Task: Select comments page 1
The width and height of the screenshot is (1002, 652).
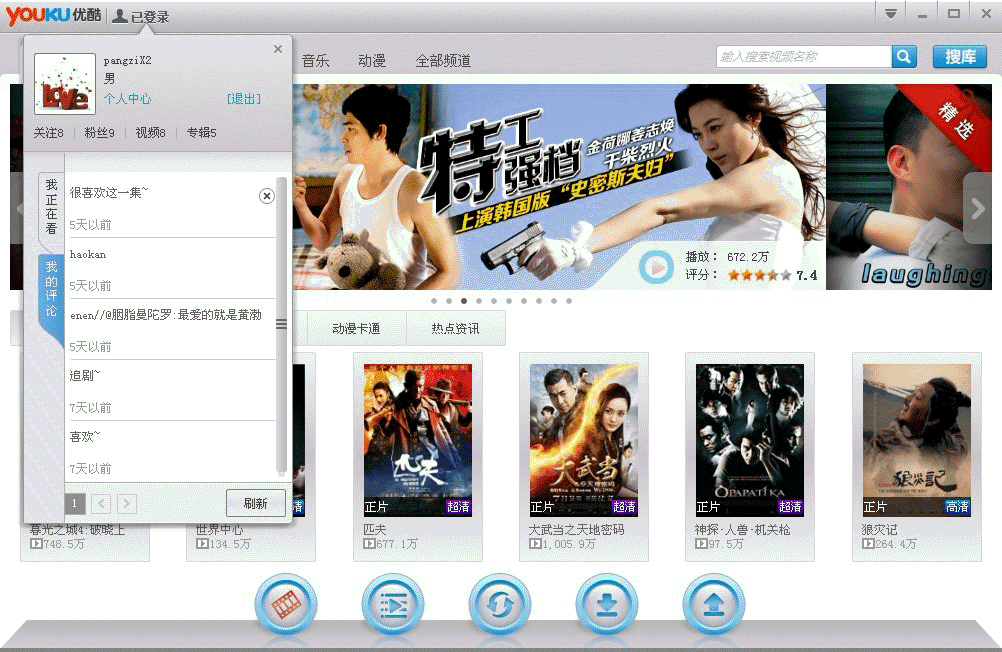Action: point(75,504)
